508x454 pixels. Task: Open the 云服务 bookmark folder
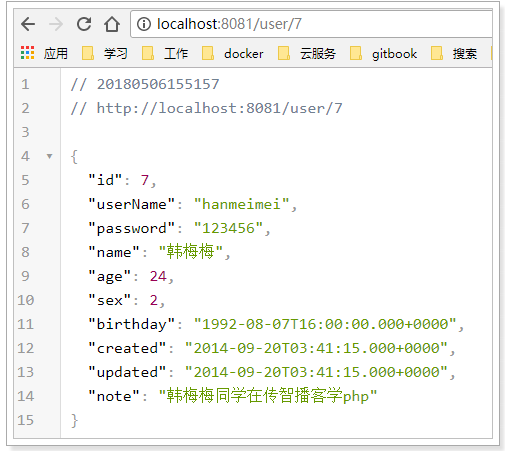307,53
